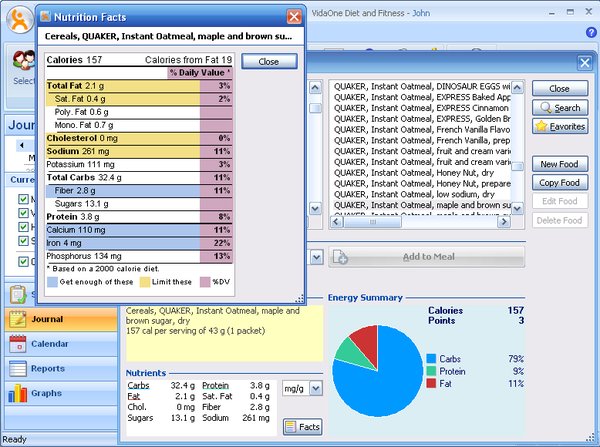Click the Carbs nutrient link
The width and height of the screenshot is (600, 447).
coord(138,385)
